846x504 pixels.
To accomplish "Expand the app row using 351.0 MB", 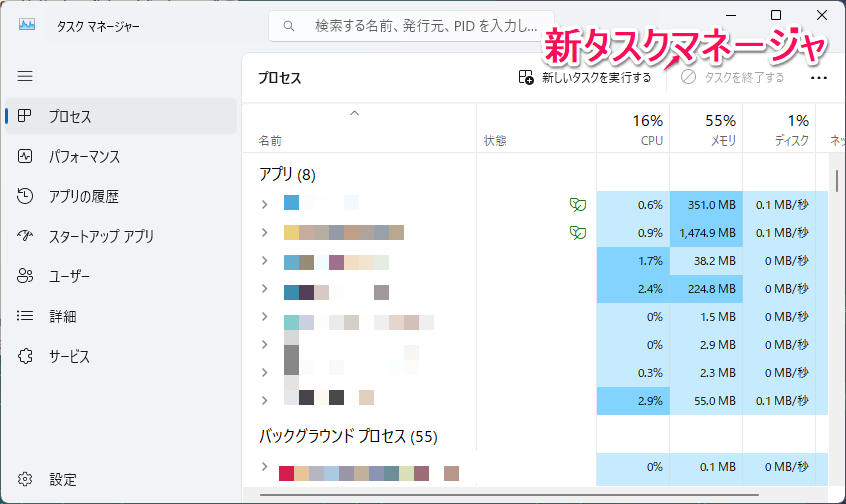I will 264,205.
